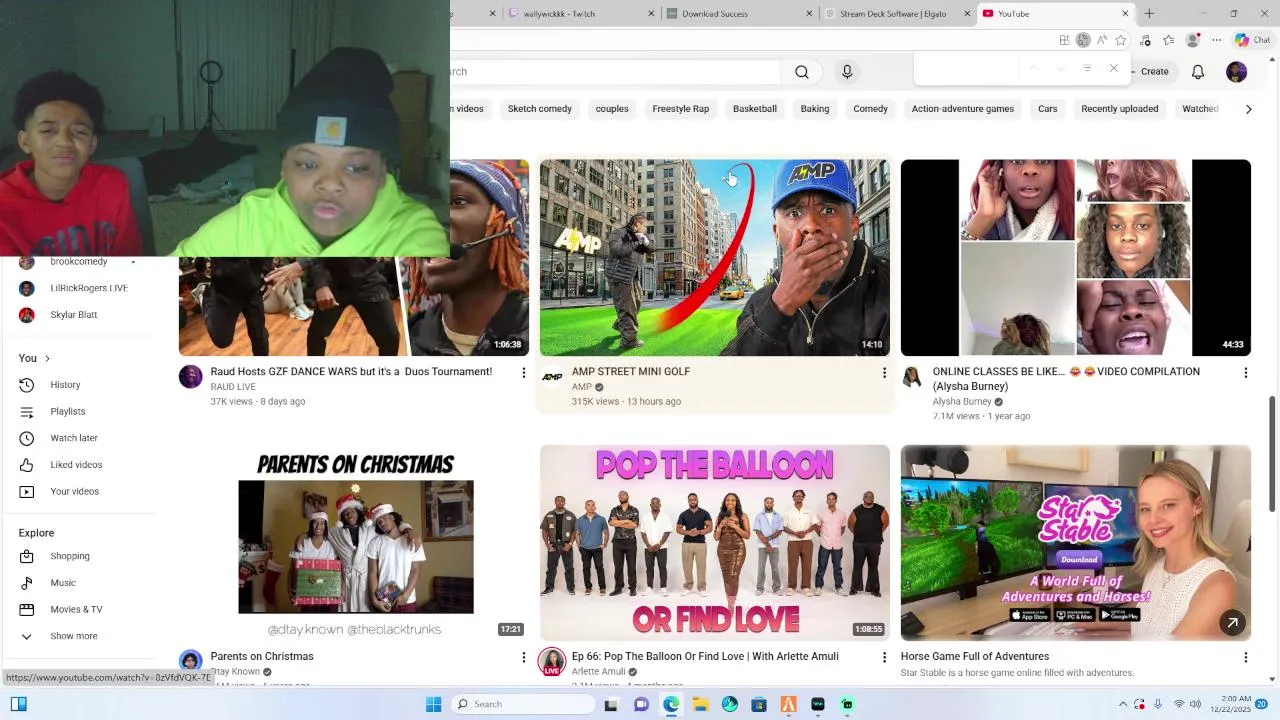
Task: Open Playlists in sidebar
Action: 78,411
